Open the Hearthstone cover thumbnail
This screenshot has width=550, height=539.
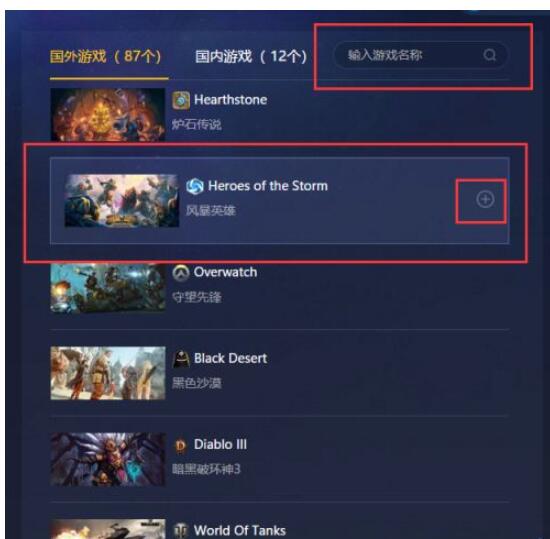[x=108, y=115]
